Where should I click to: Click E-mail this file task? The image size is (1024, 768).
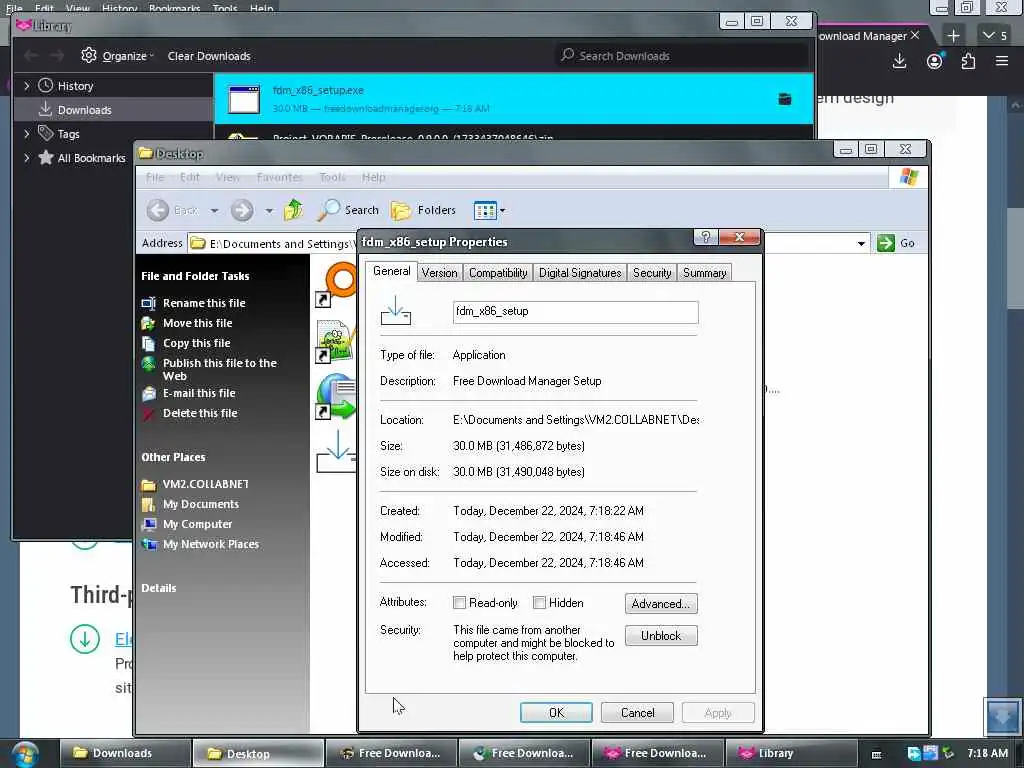coord(199,392)
